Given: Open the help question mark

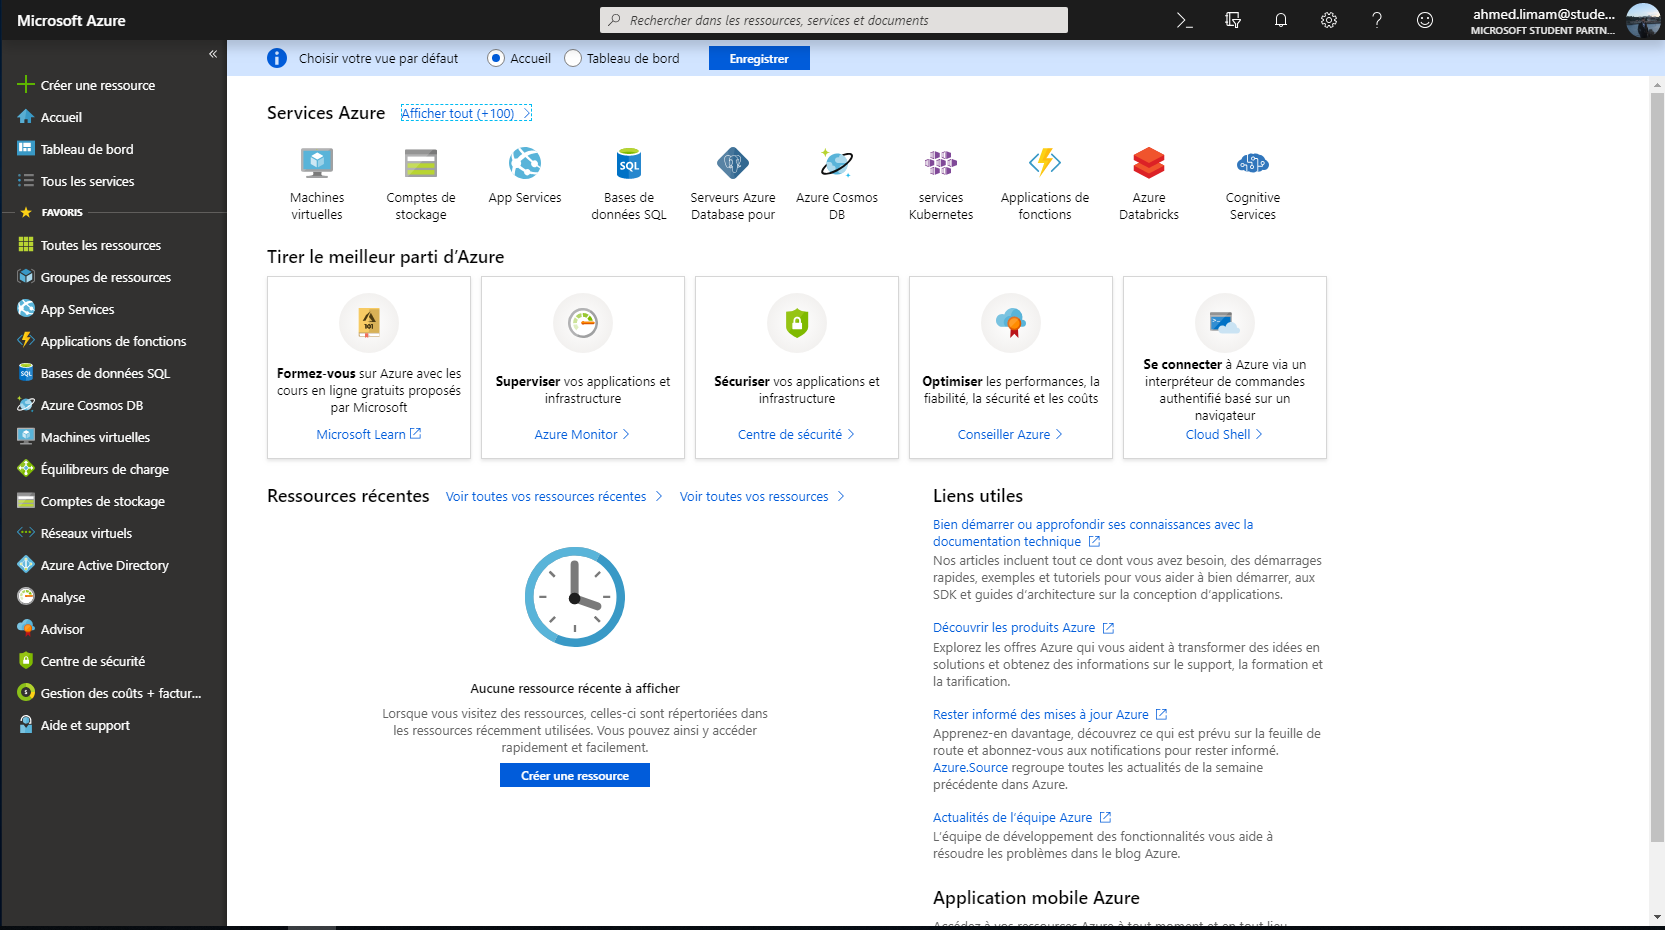Looking at the screenshot, I should click(x=1377, y=20).
